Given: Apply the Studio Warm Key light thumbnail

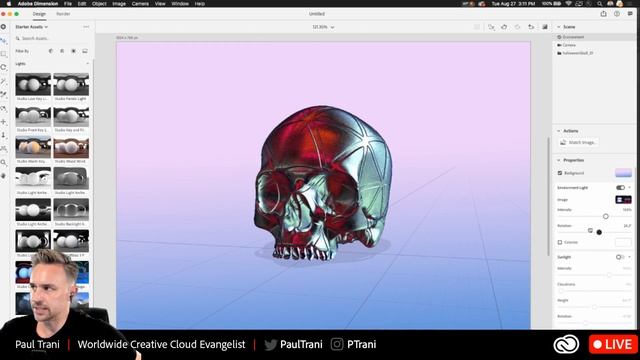Looking at the screenshot, I should 33,147.
